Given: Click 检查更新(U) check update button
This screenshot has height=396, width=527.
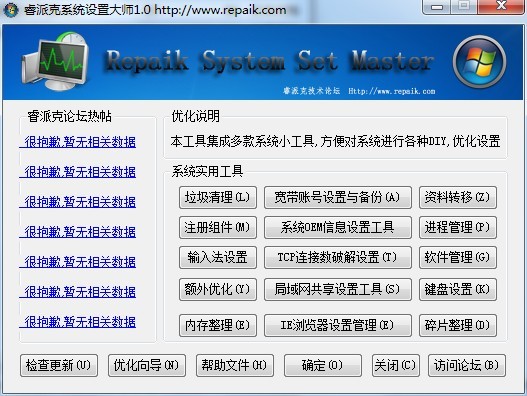Looking at the screenshot, I should pyautogui.click(x=59, y=365).
